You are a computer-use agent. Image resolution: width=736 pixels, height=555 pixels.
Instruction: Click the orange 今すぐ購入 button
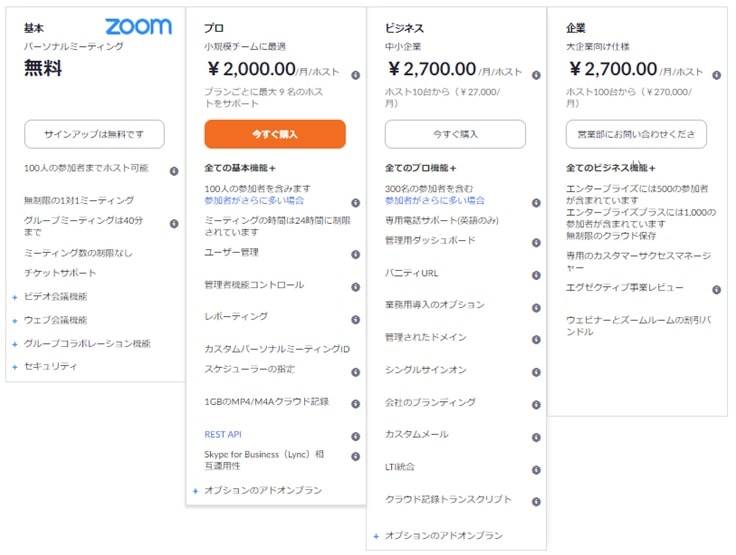(x=275, y=134)
